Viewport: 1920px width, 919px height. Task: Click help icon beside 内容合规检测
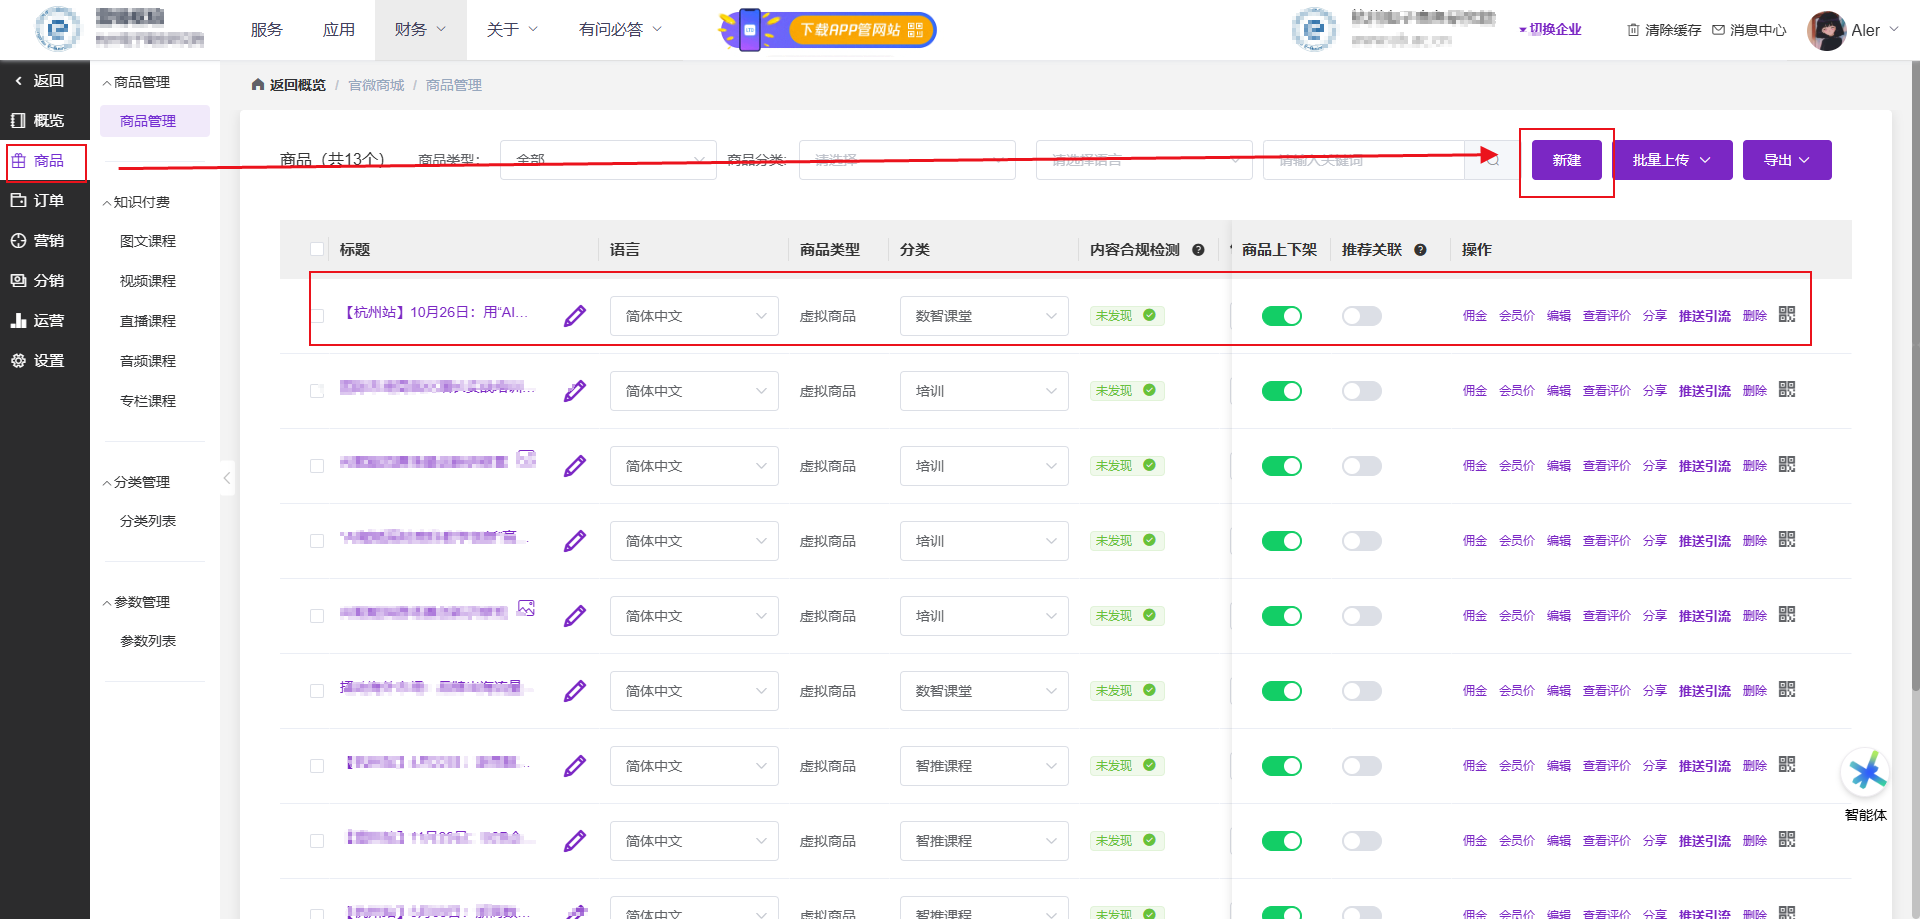point(1198,250)
